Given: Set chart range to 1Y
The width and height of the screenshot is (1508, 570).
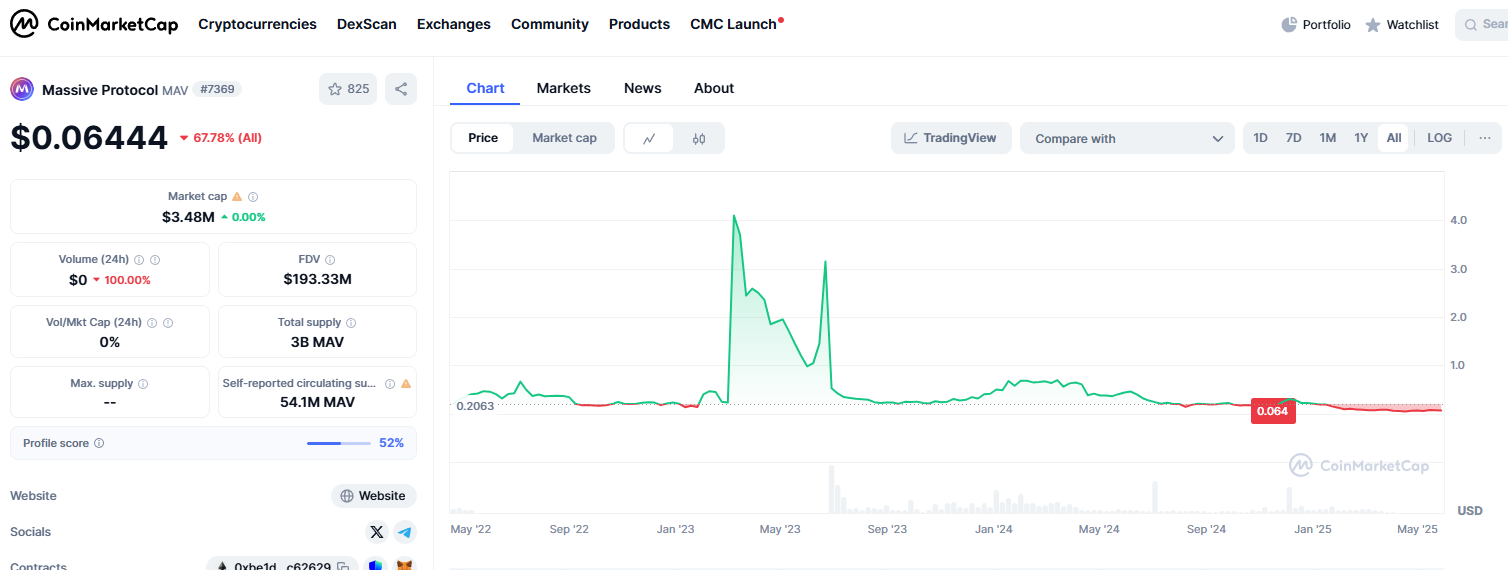Looking at the screenshot, I should 1361,138.
